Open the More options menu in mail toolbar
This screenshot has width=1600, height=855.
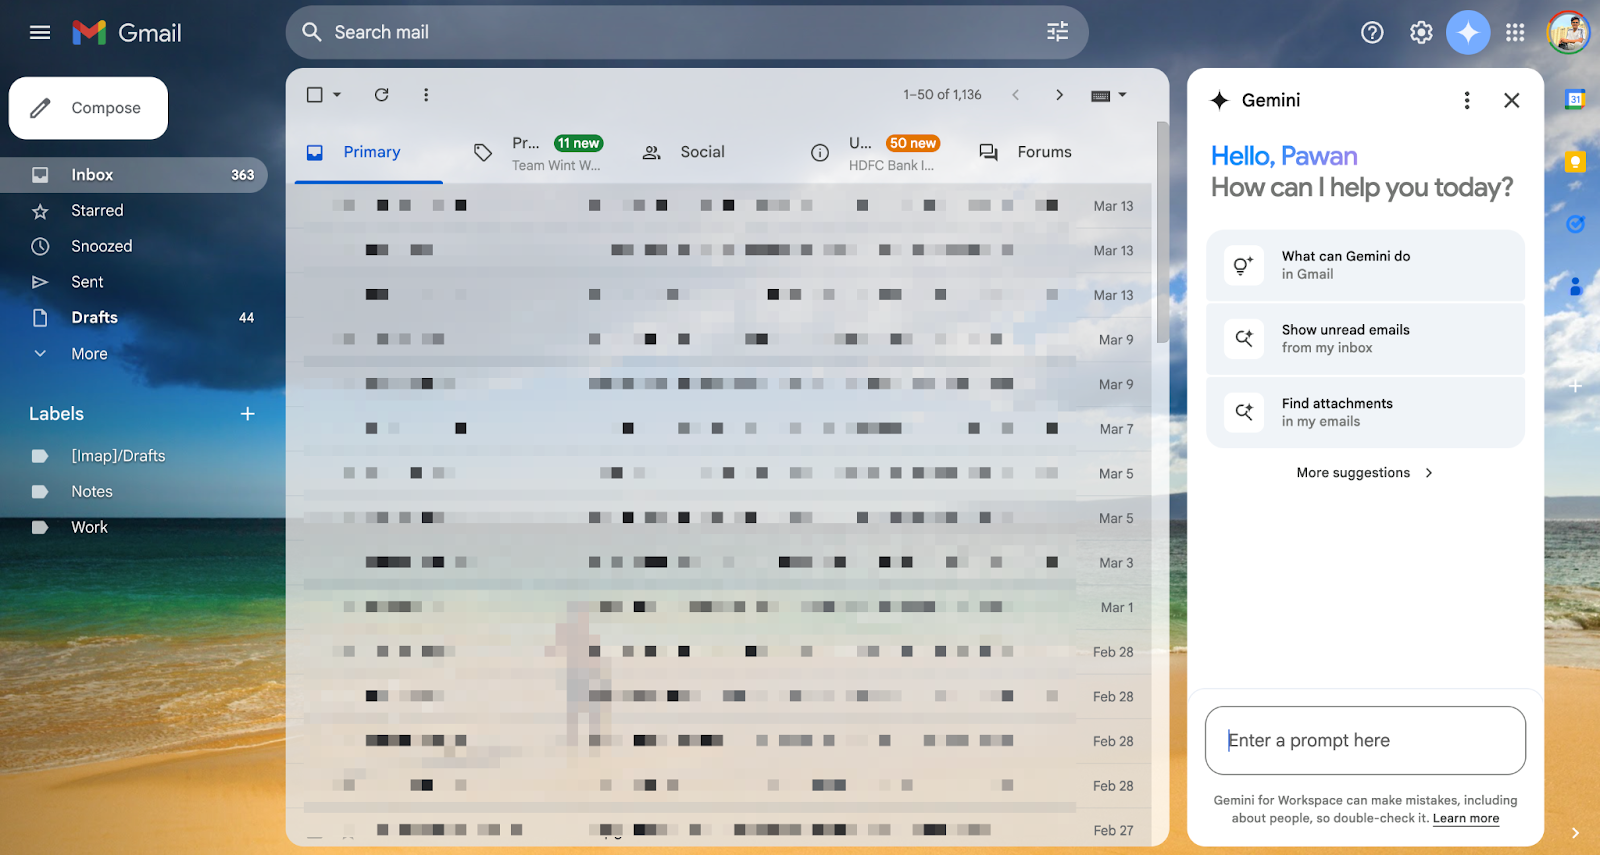click(x=426, y=95)
